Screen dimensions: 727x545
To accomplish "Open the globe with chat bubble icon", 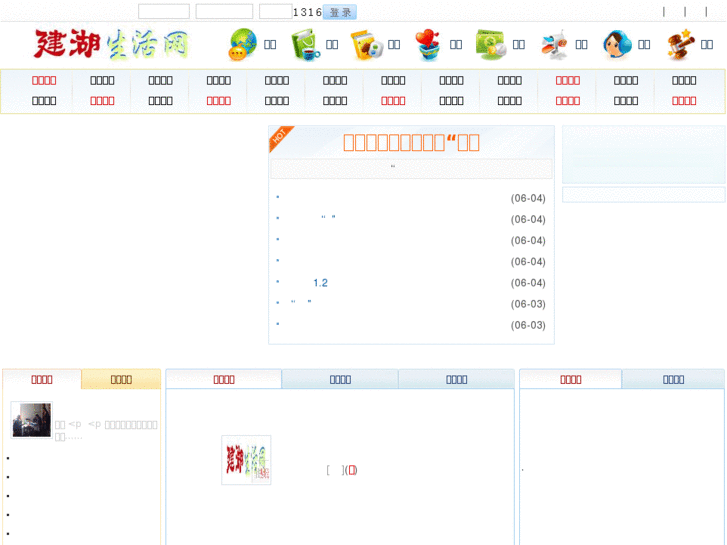I will (242, 44).
